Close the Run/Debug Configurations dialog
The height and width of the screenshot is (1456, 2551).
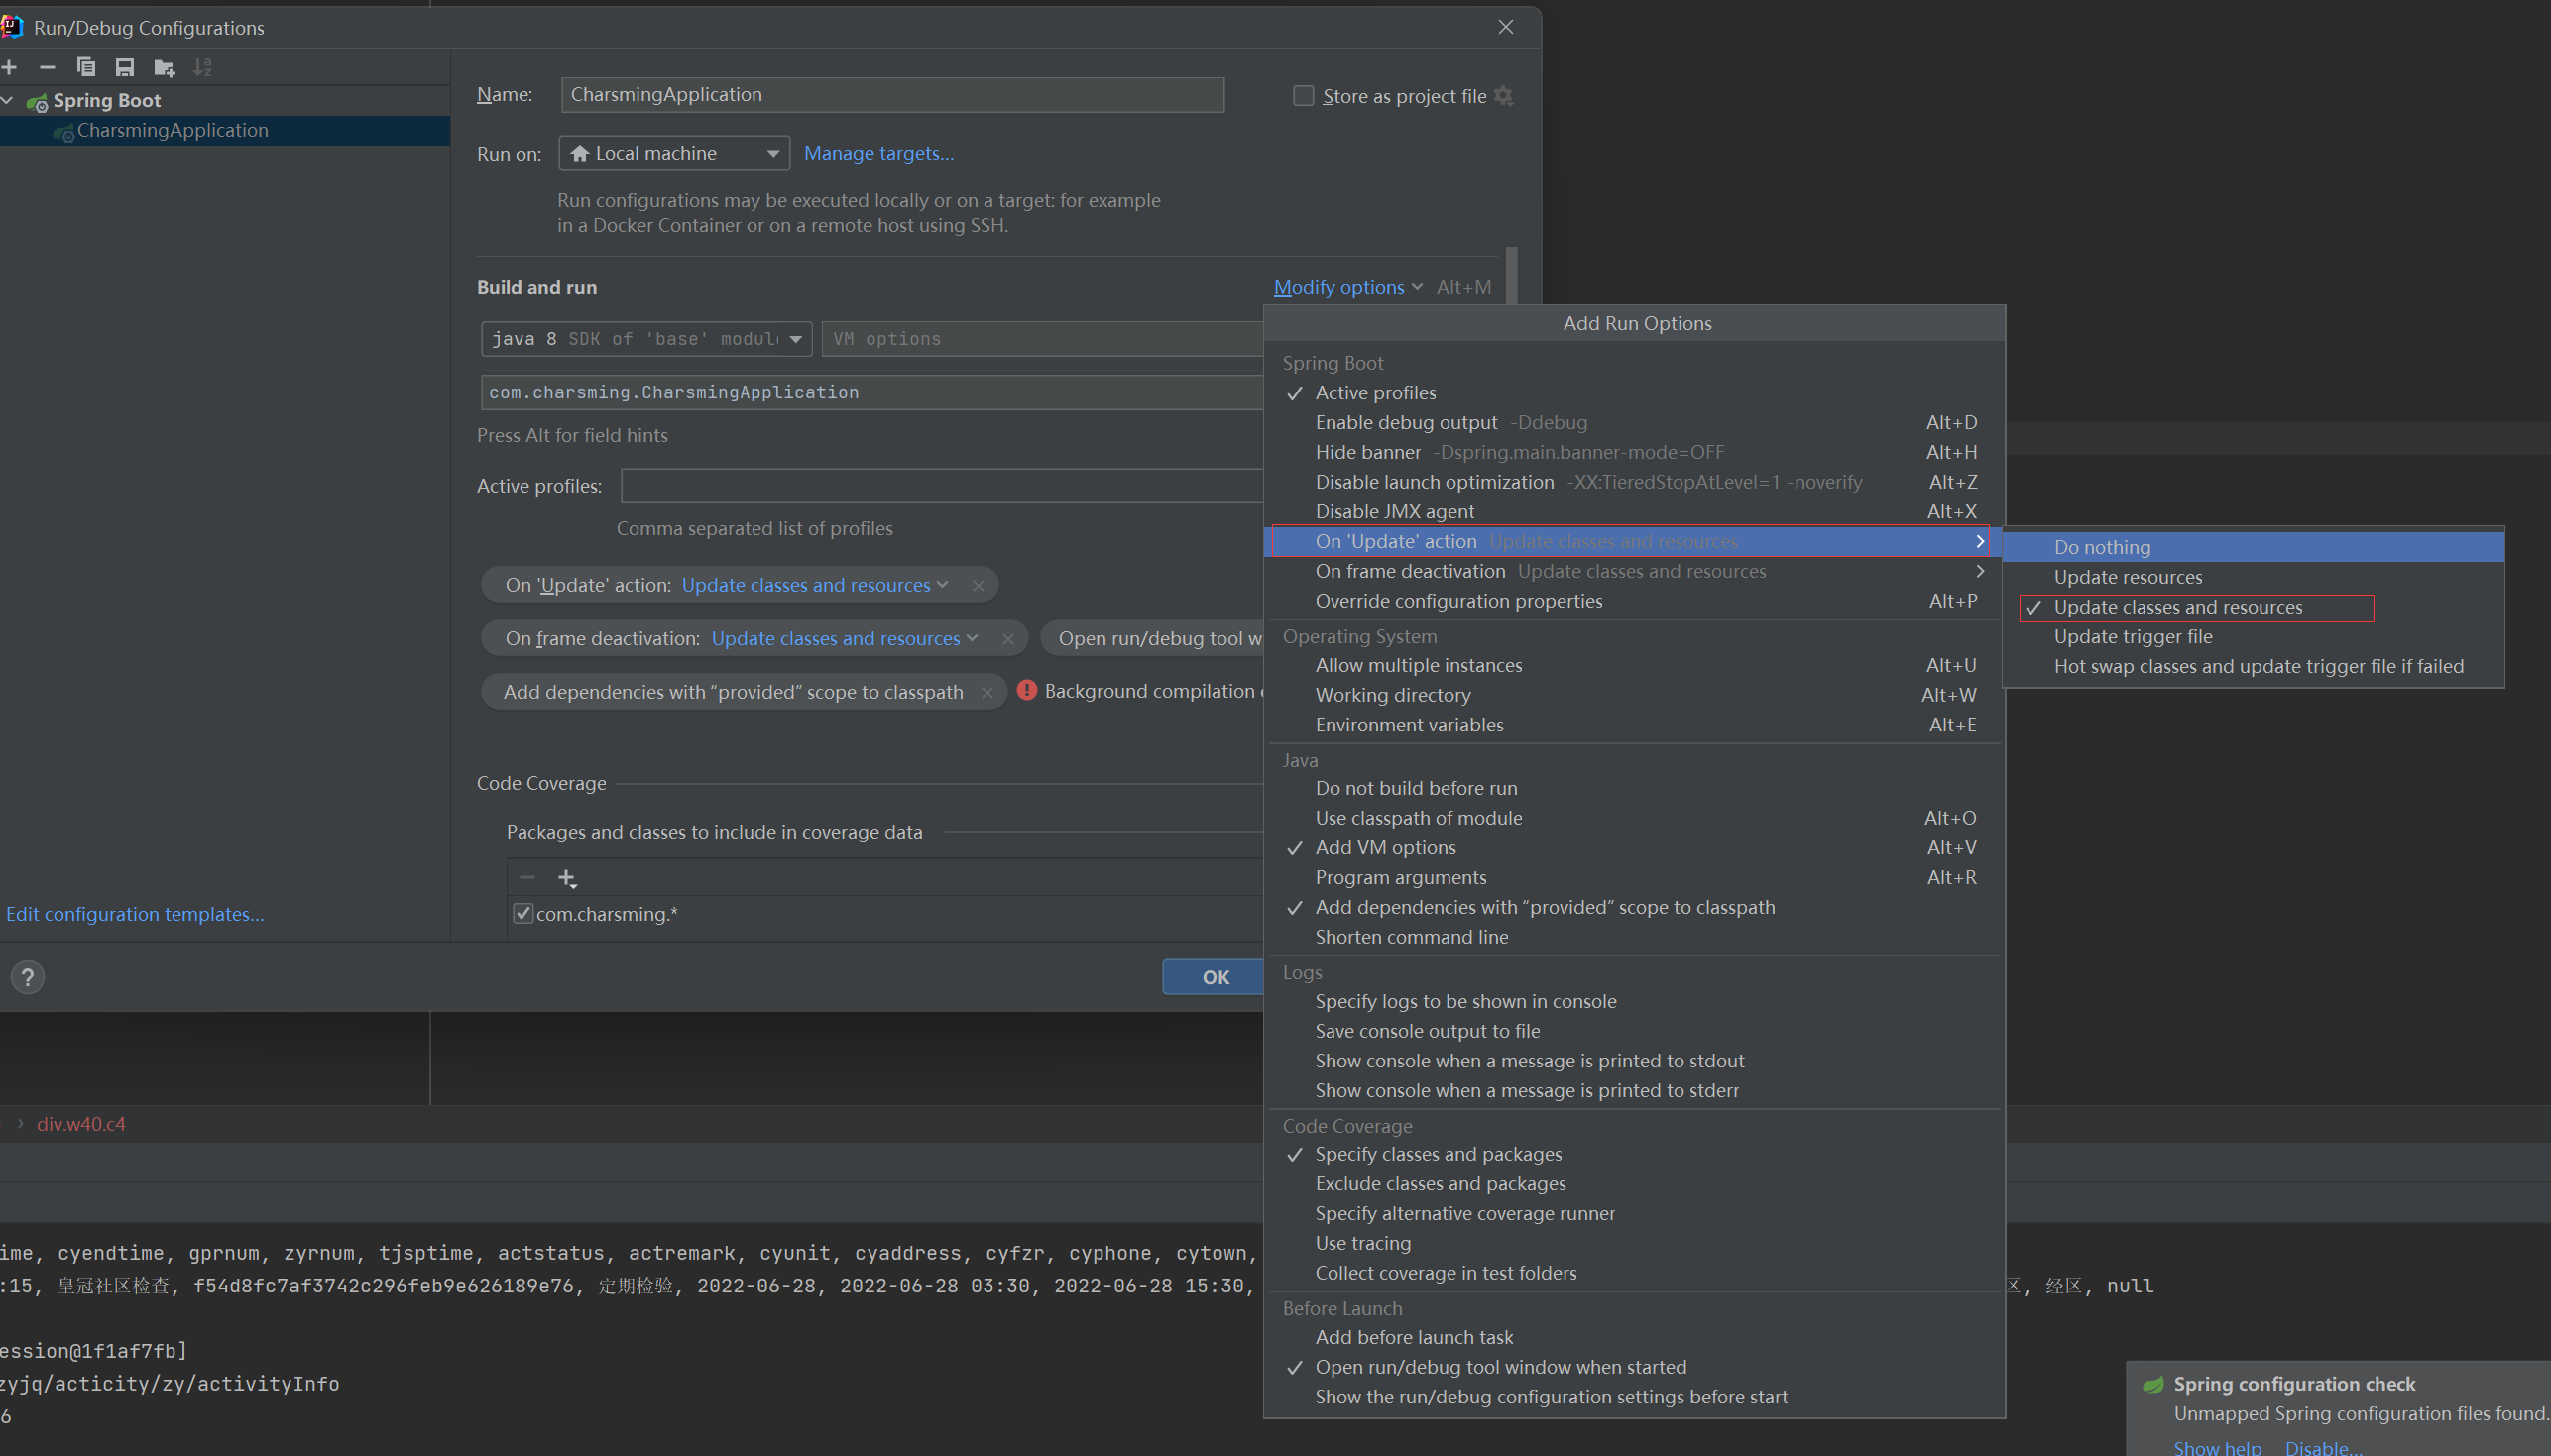(1506, 27)
